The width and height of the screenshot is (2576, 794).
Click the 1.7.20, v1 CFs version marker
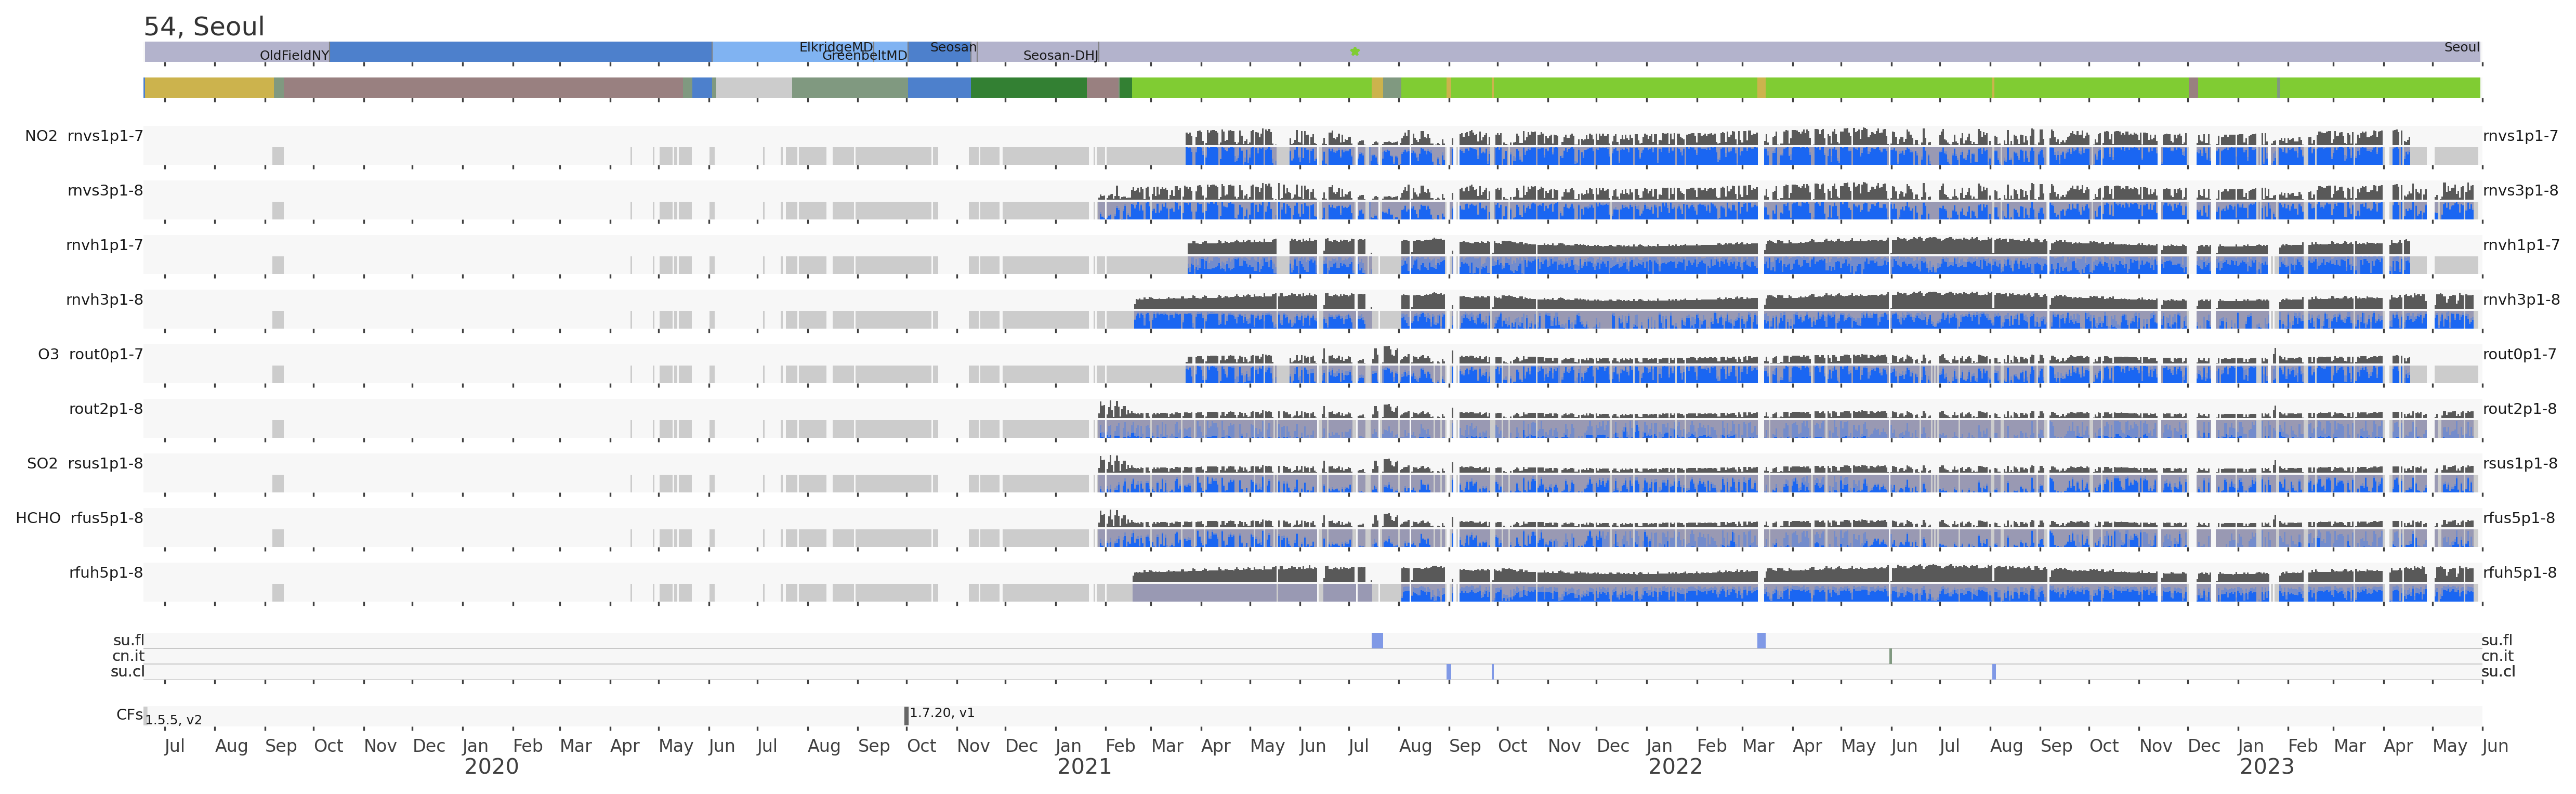point(907,715)
